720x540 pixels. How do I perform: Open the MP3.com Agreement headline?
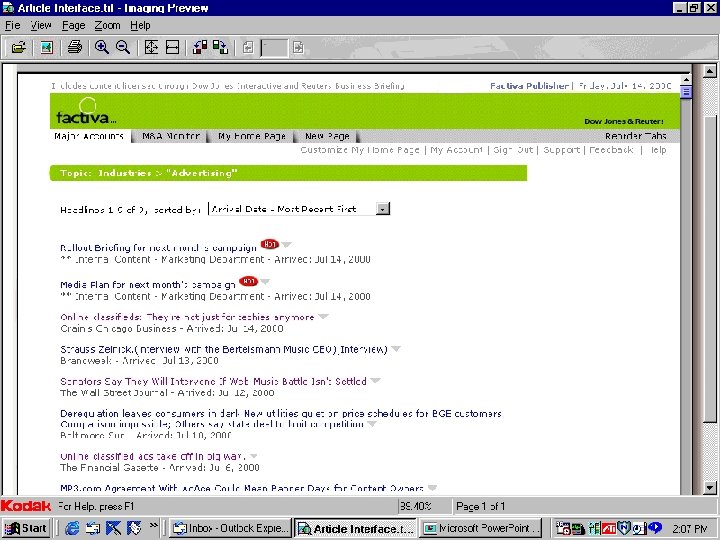242,488
